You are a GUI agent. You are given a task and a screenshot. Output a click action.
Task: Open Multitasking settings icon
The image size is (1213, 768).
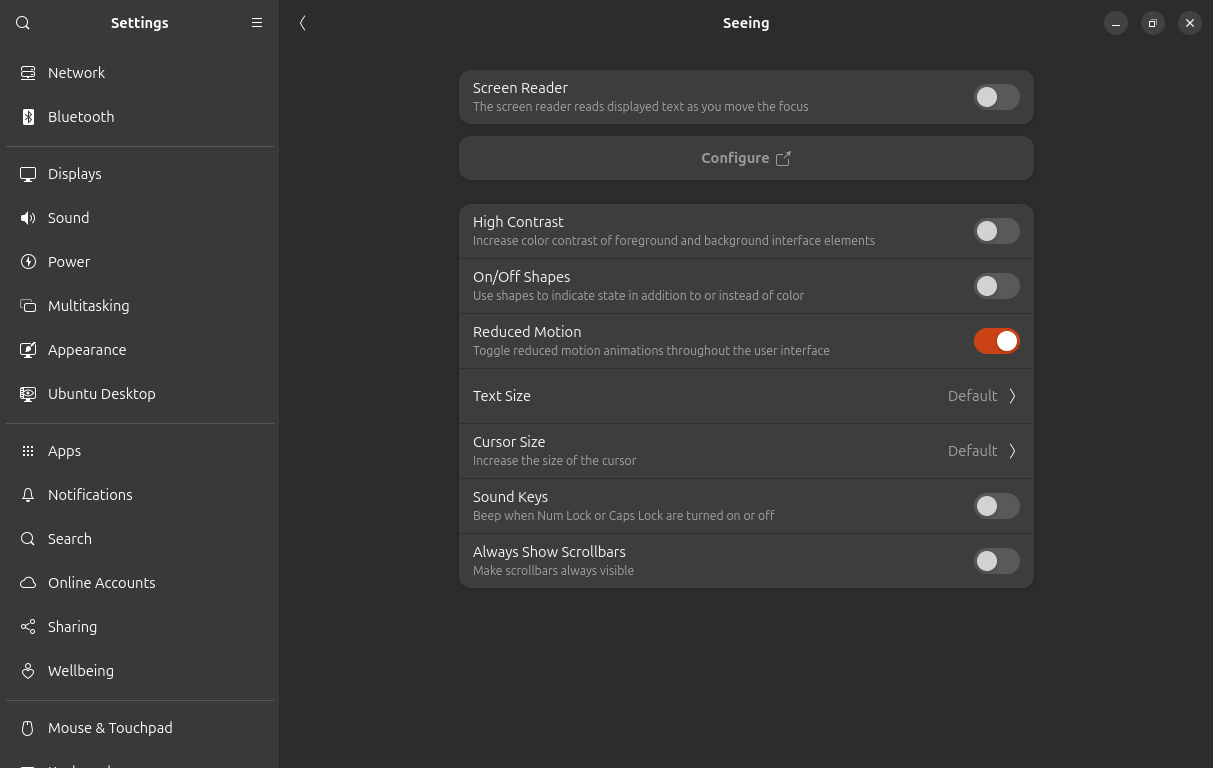point(27,305)
